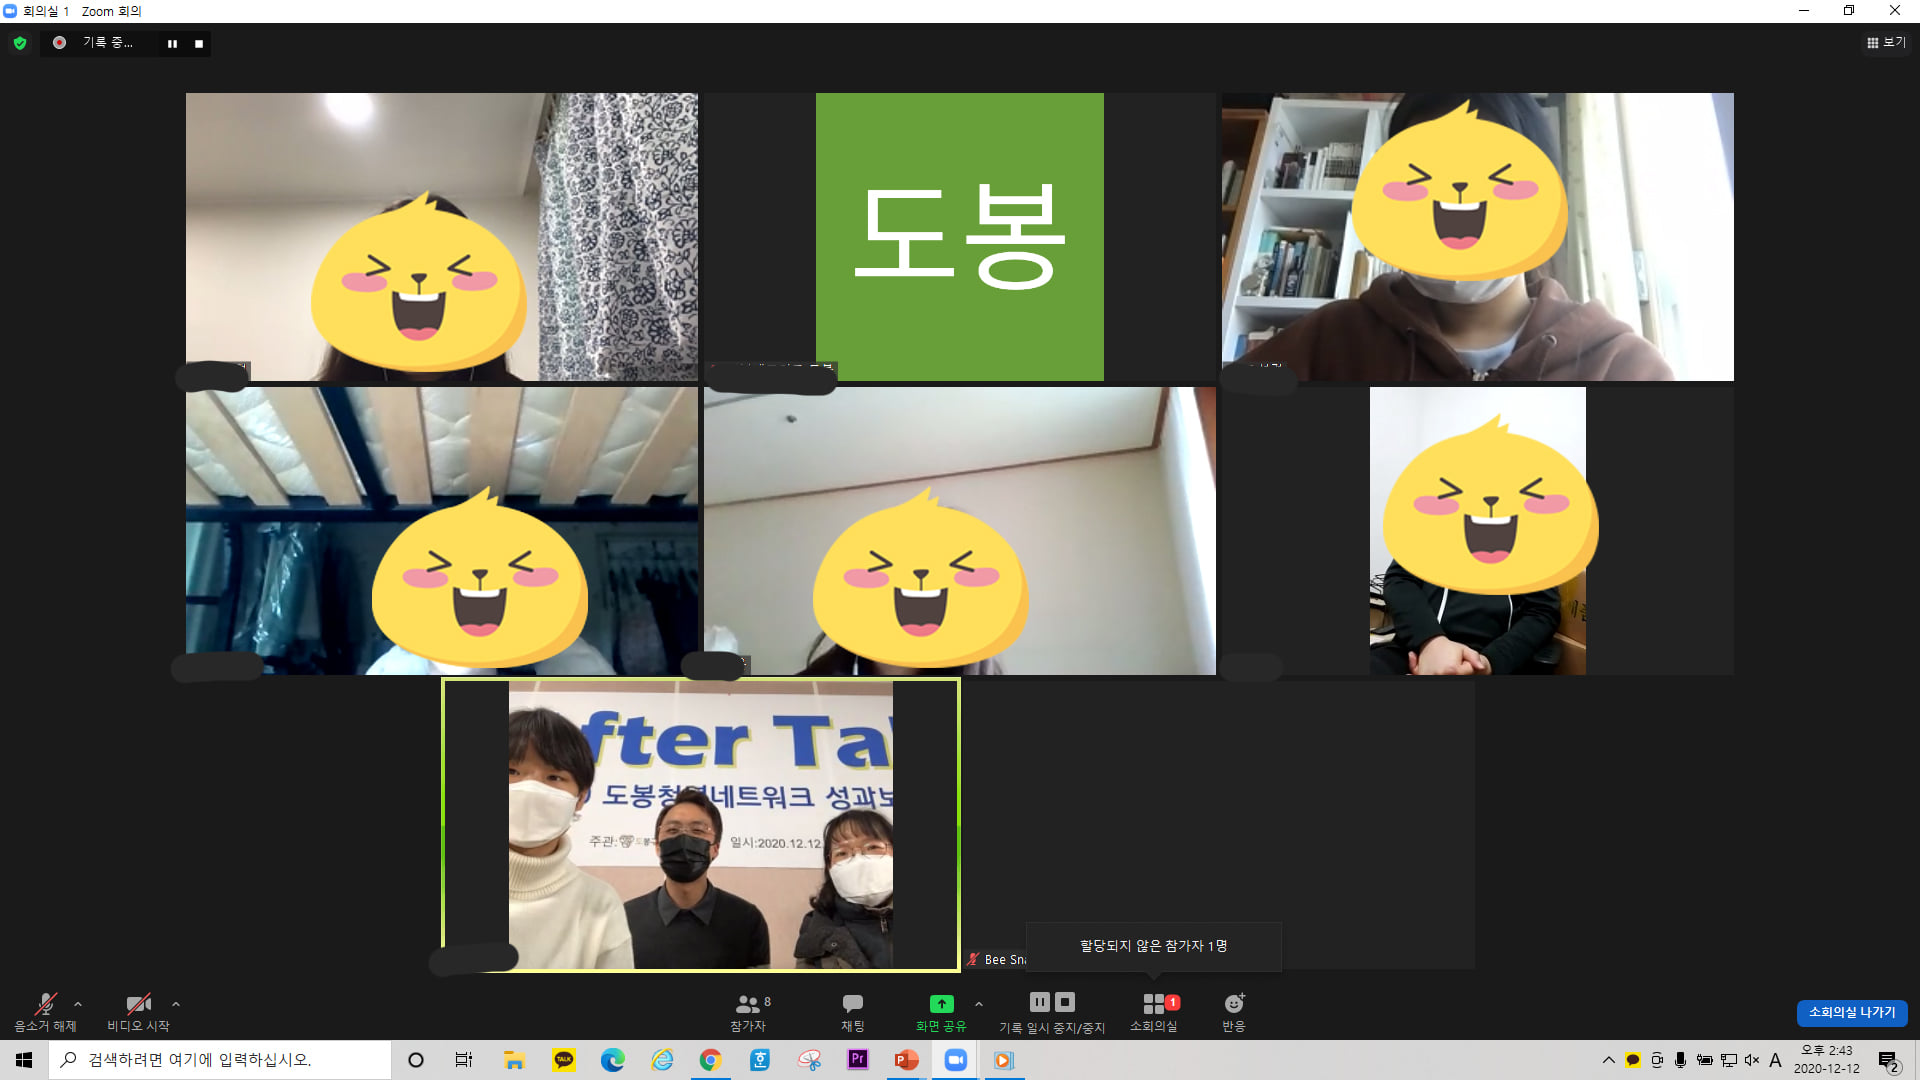Pause recording from top-left indicator
Screen dimensions: 1920x1080
[172, 44]
